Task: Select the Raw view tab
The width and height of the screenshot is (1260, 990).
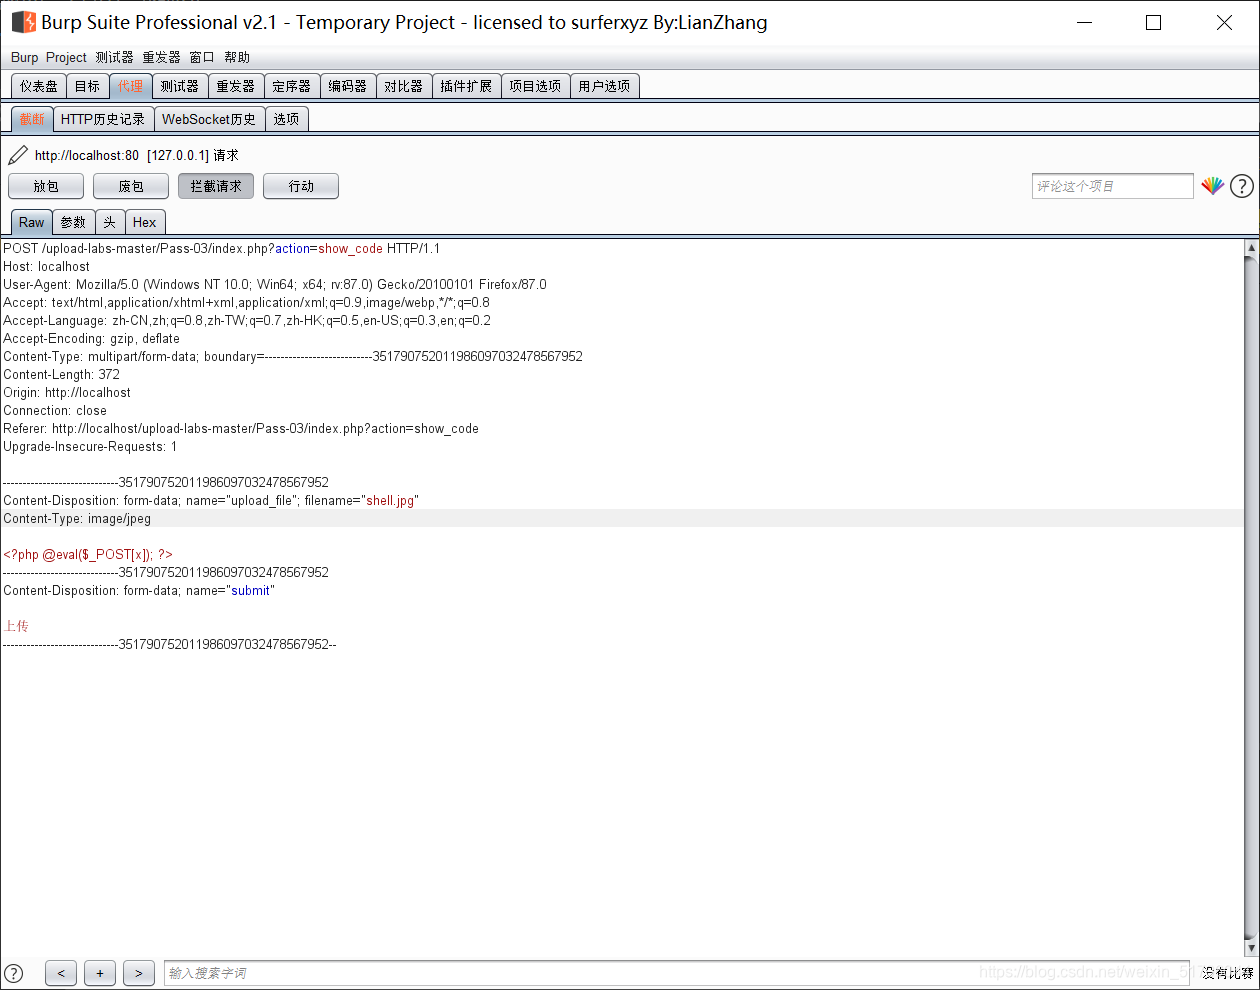Action: click(31, 222)
